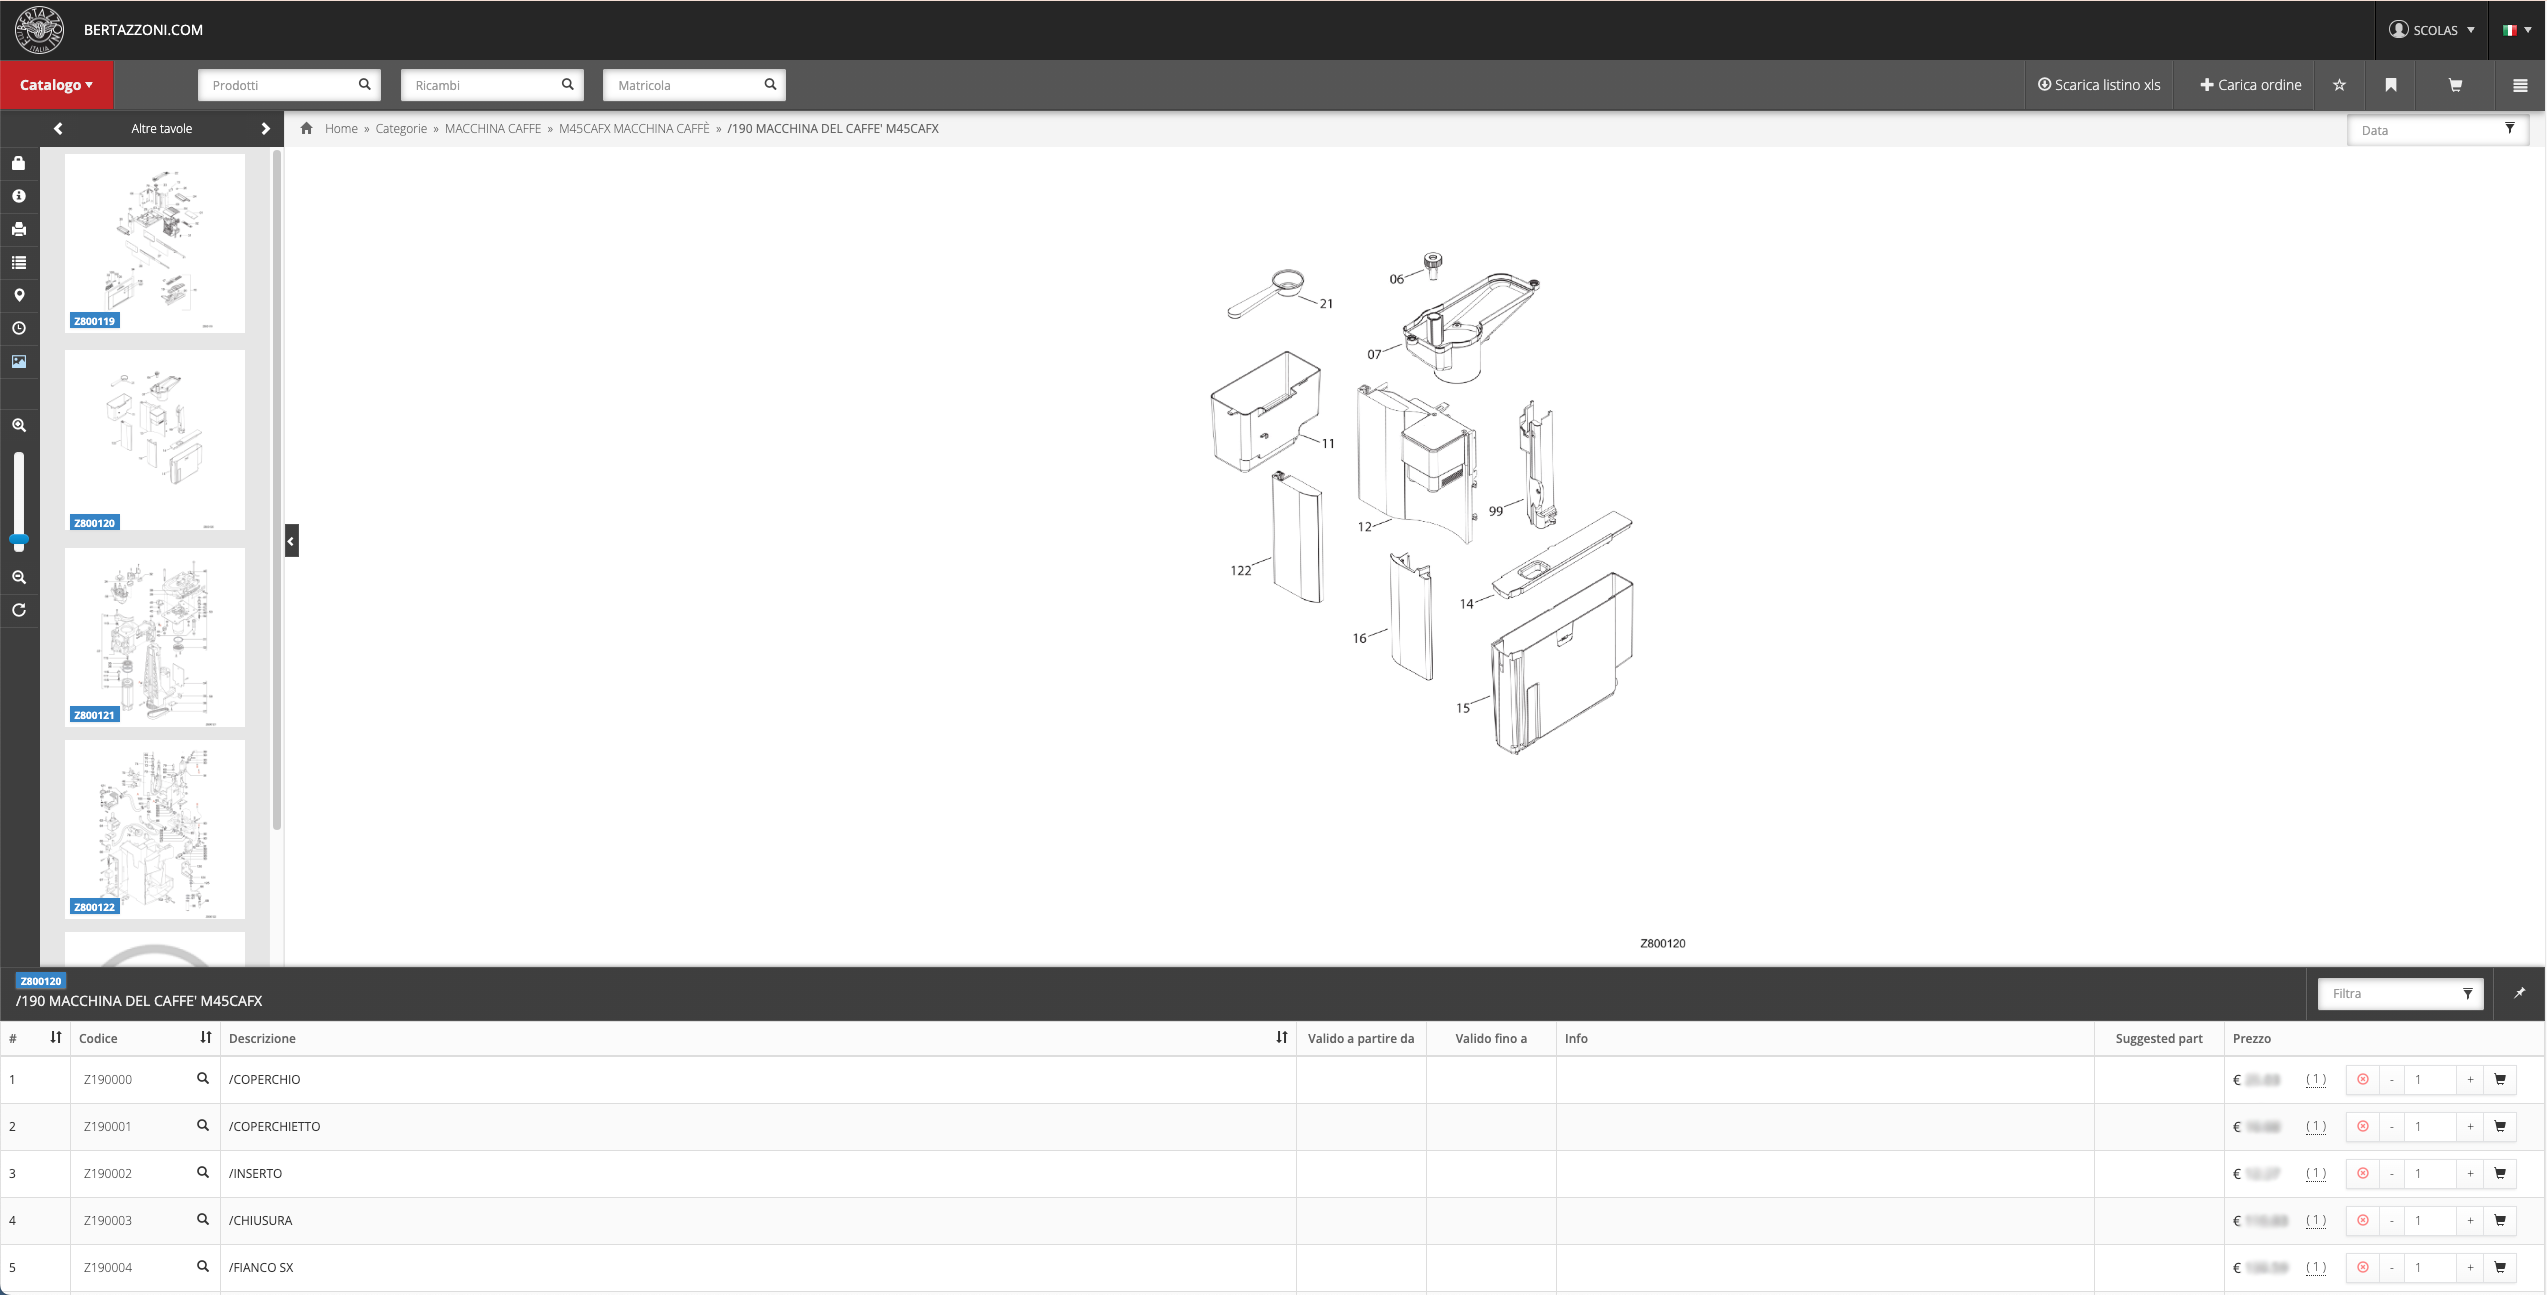Viewport: 2547px width, 1295px height.
Task: Open the SCOLAS user dropdown
Action: tap(2431, 30)
